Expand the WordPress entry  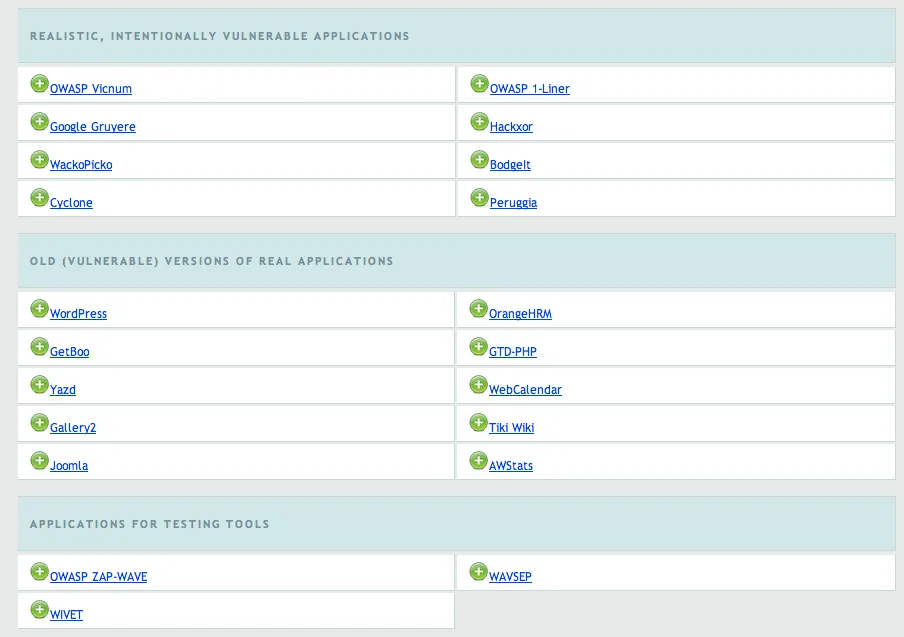pyautogui.click(x=40, y=308)
